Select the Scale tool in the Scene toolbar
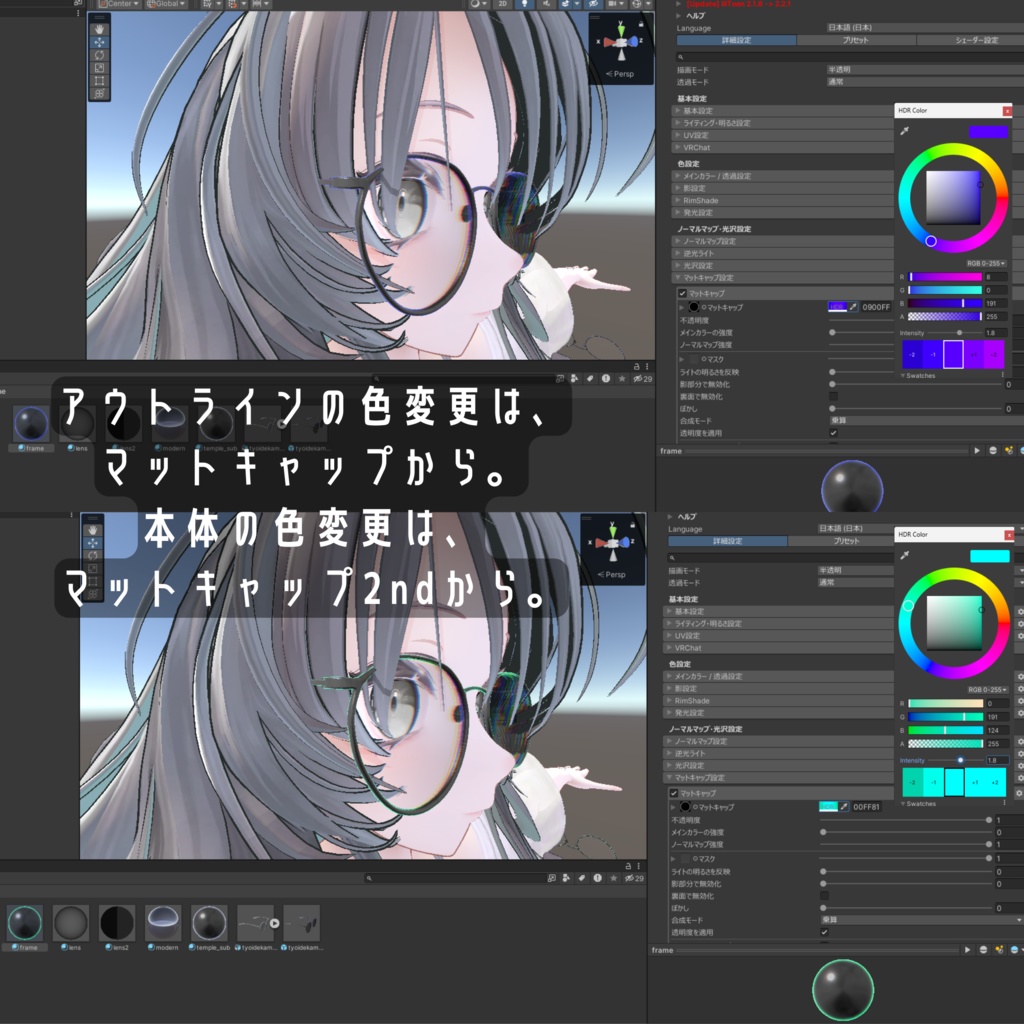1024x1024 pixels. tap(99, 67)
